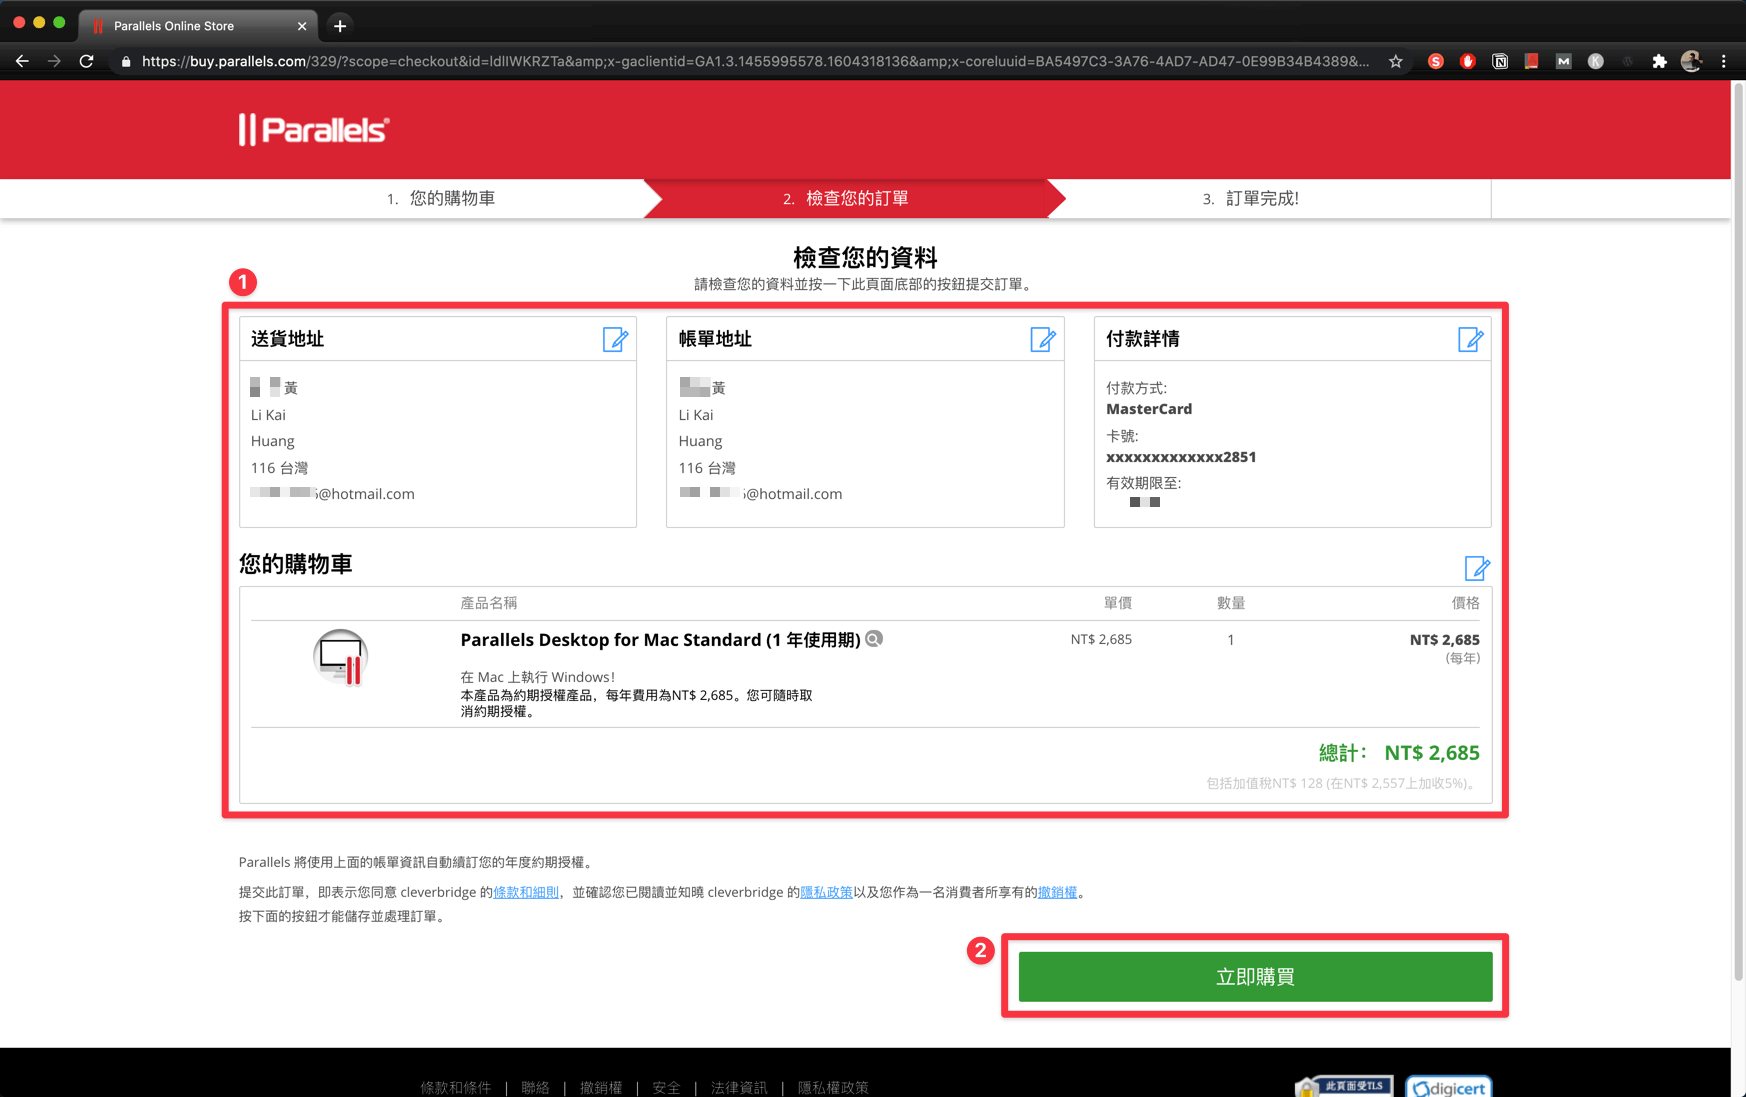Edit the shipping address (送貨地址)
Screen dimensions: 1746x1097
click(615, 340)
